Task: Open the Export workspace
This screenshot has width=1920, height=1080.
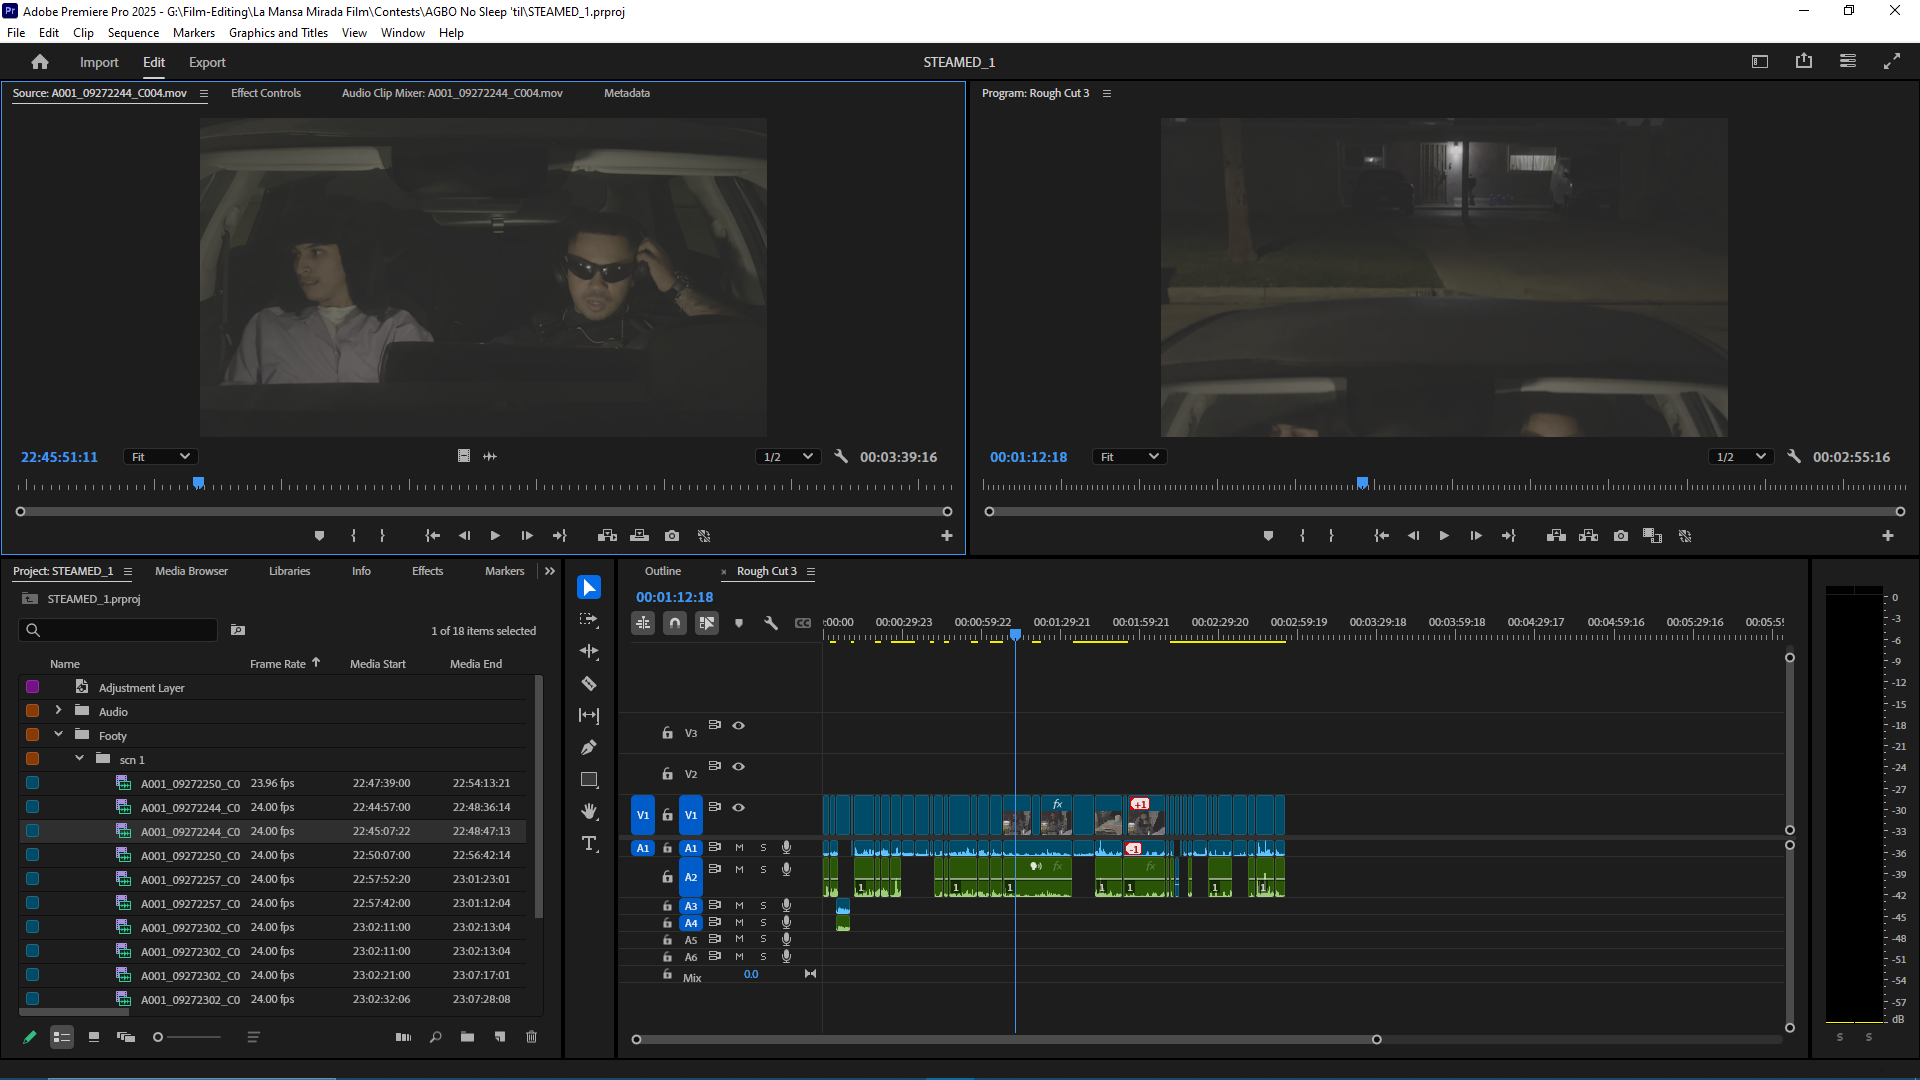Action: click(207, 62)
